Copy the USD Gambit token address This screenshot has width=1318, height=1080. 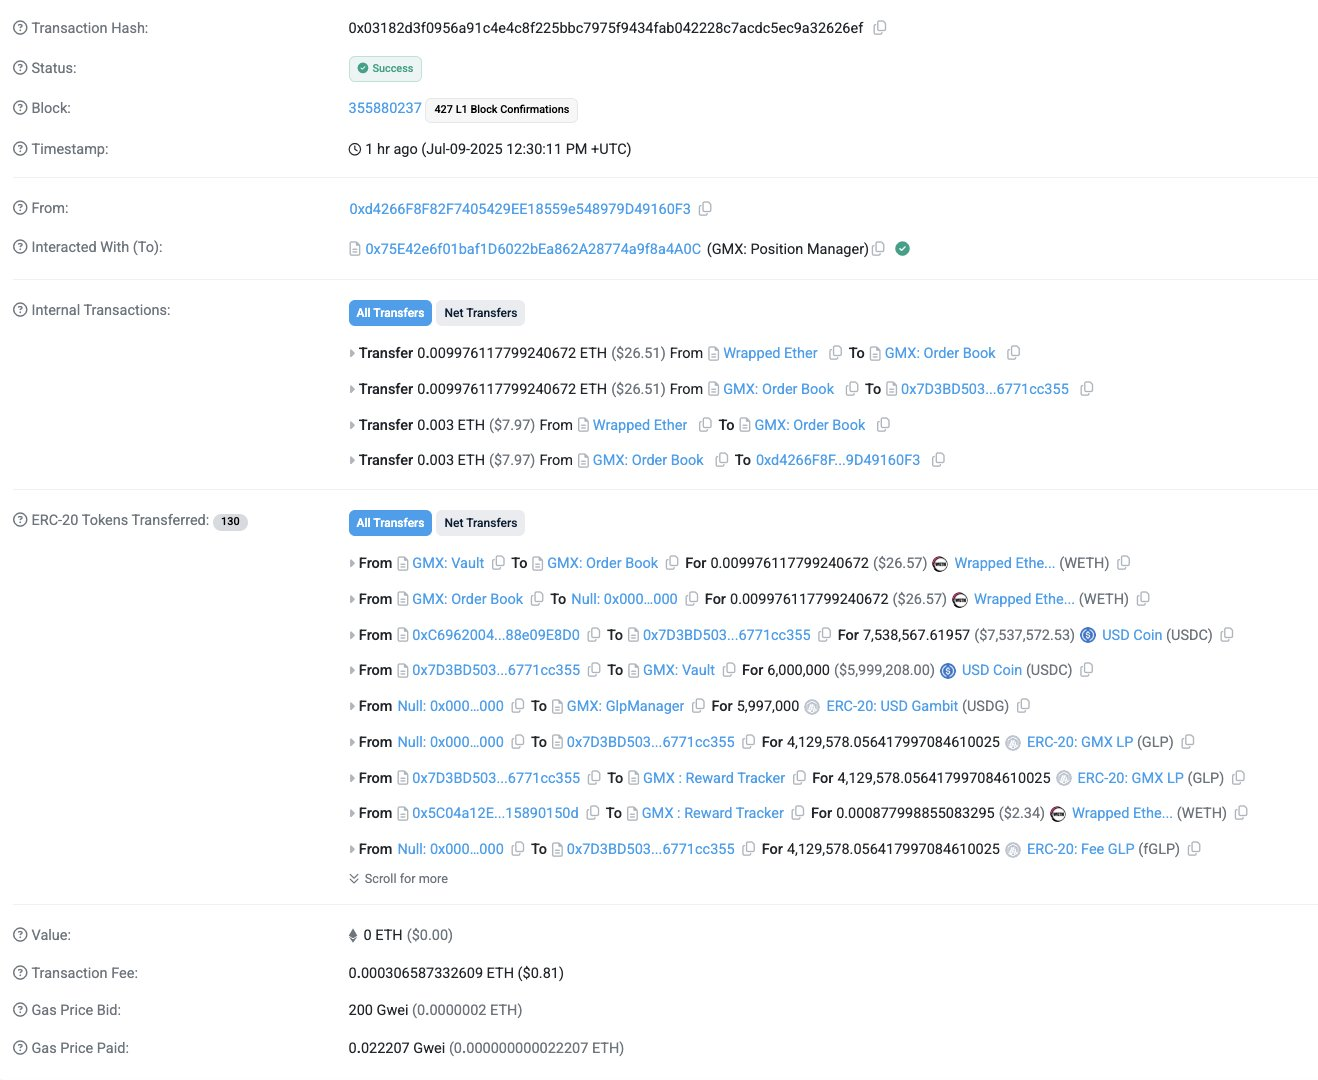coord(1023,706)
